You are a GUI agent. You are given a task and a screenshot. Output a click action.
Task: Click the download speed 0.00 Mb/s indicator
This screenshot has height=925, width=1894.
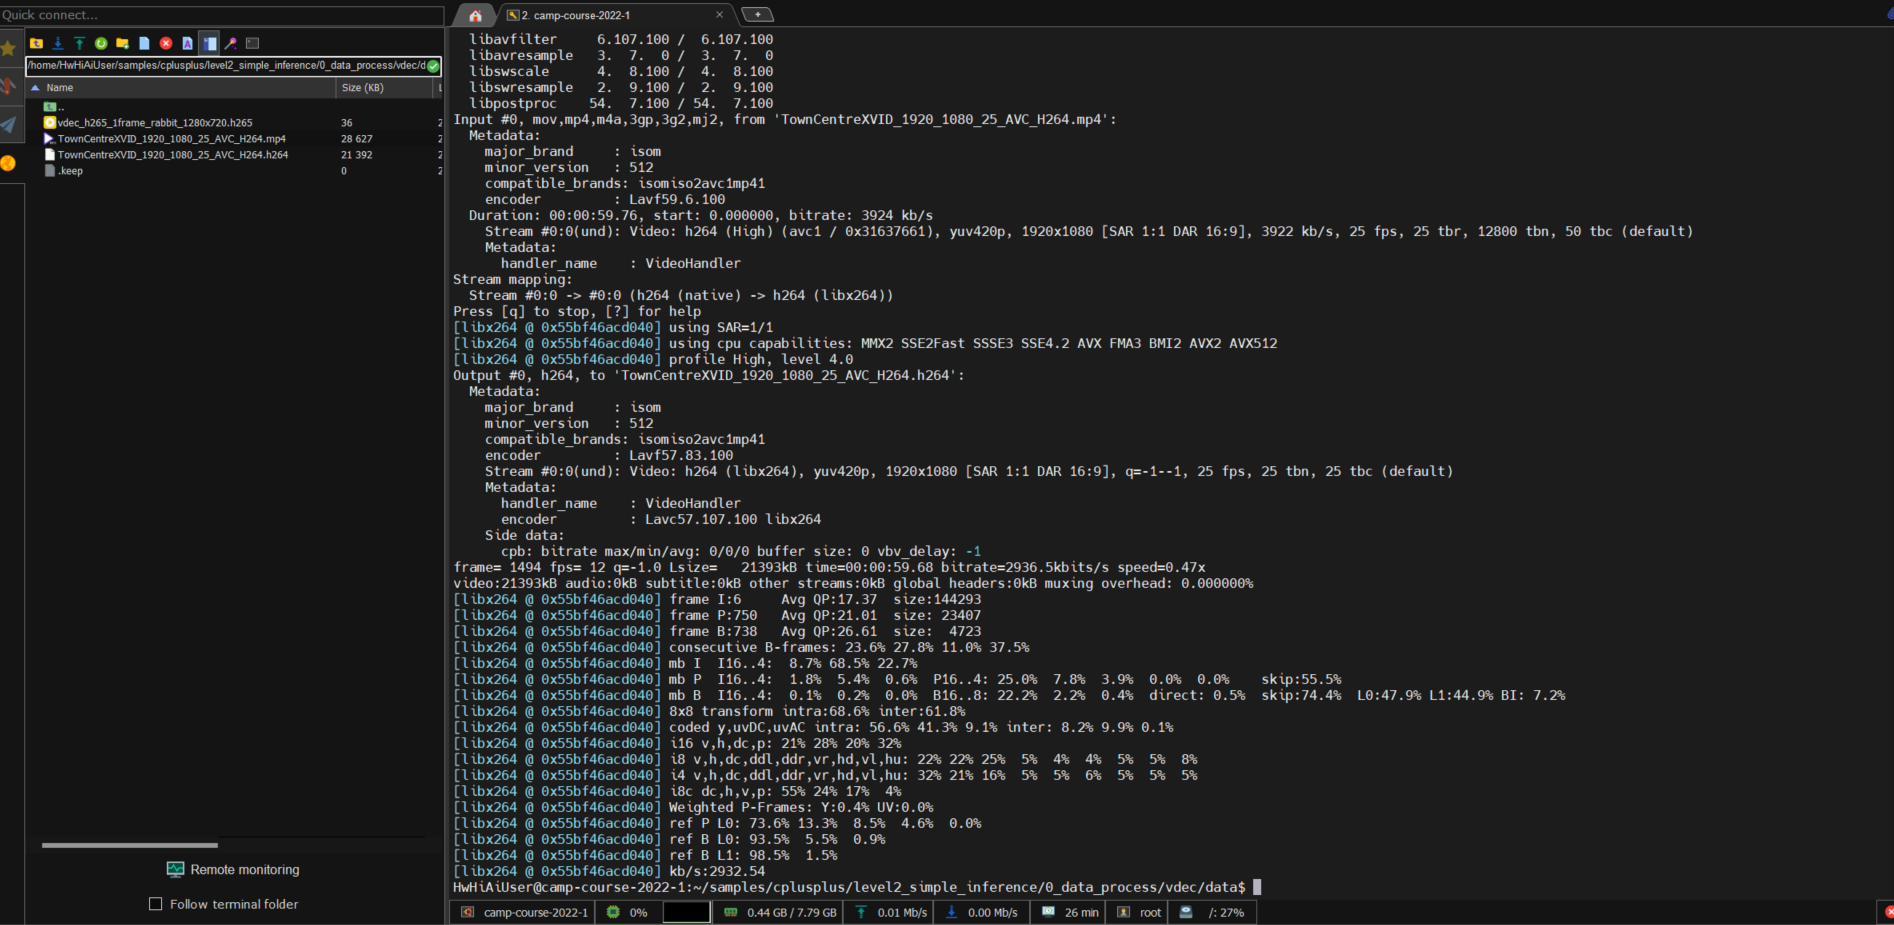tap(981, 912)
